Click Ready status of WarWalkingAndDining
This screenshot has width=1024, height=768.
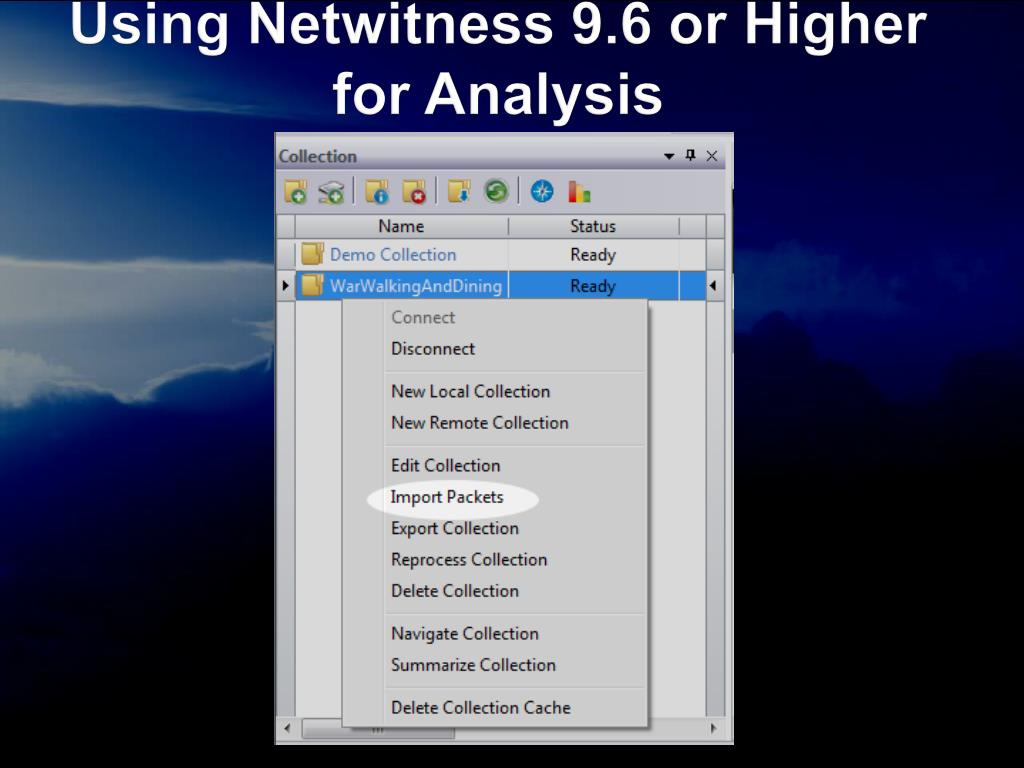[593, 286]
